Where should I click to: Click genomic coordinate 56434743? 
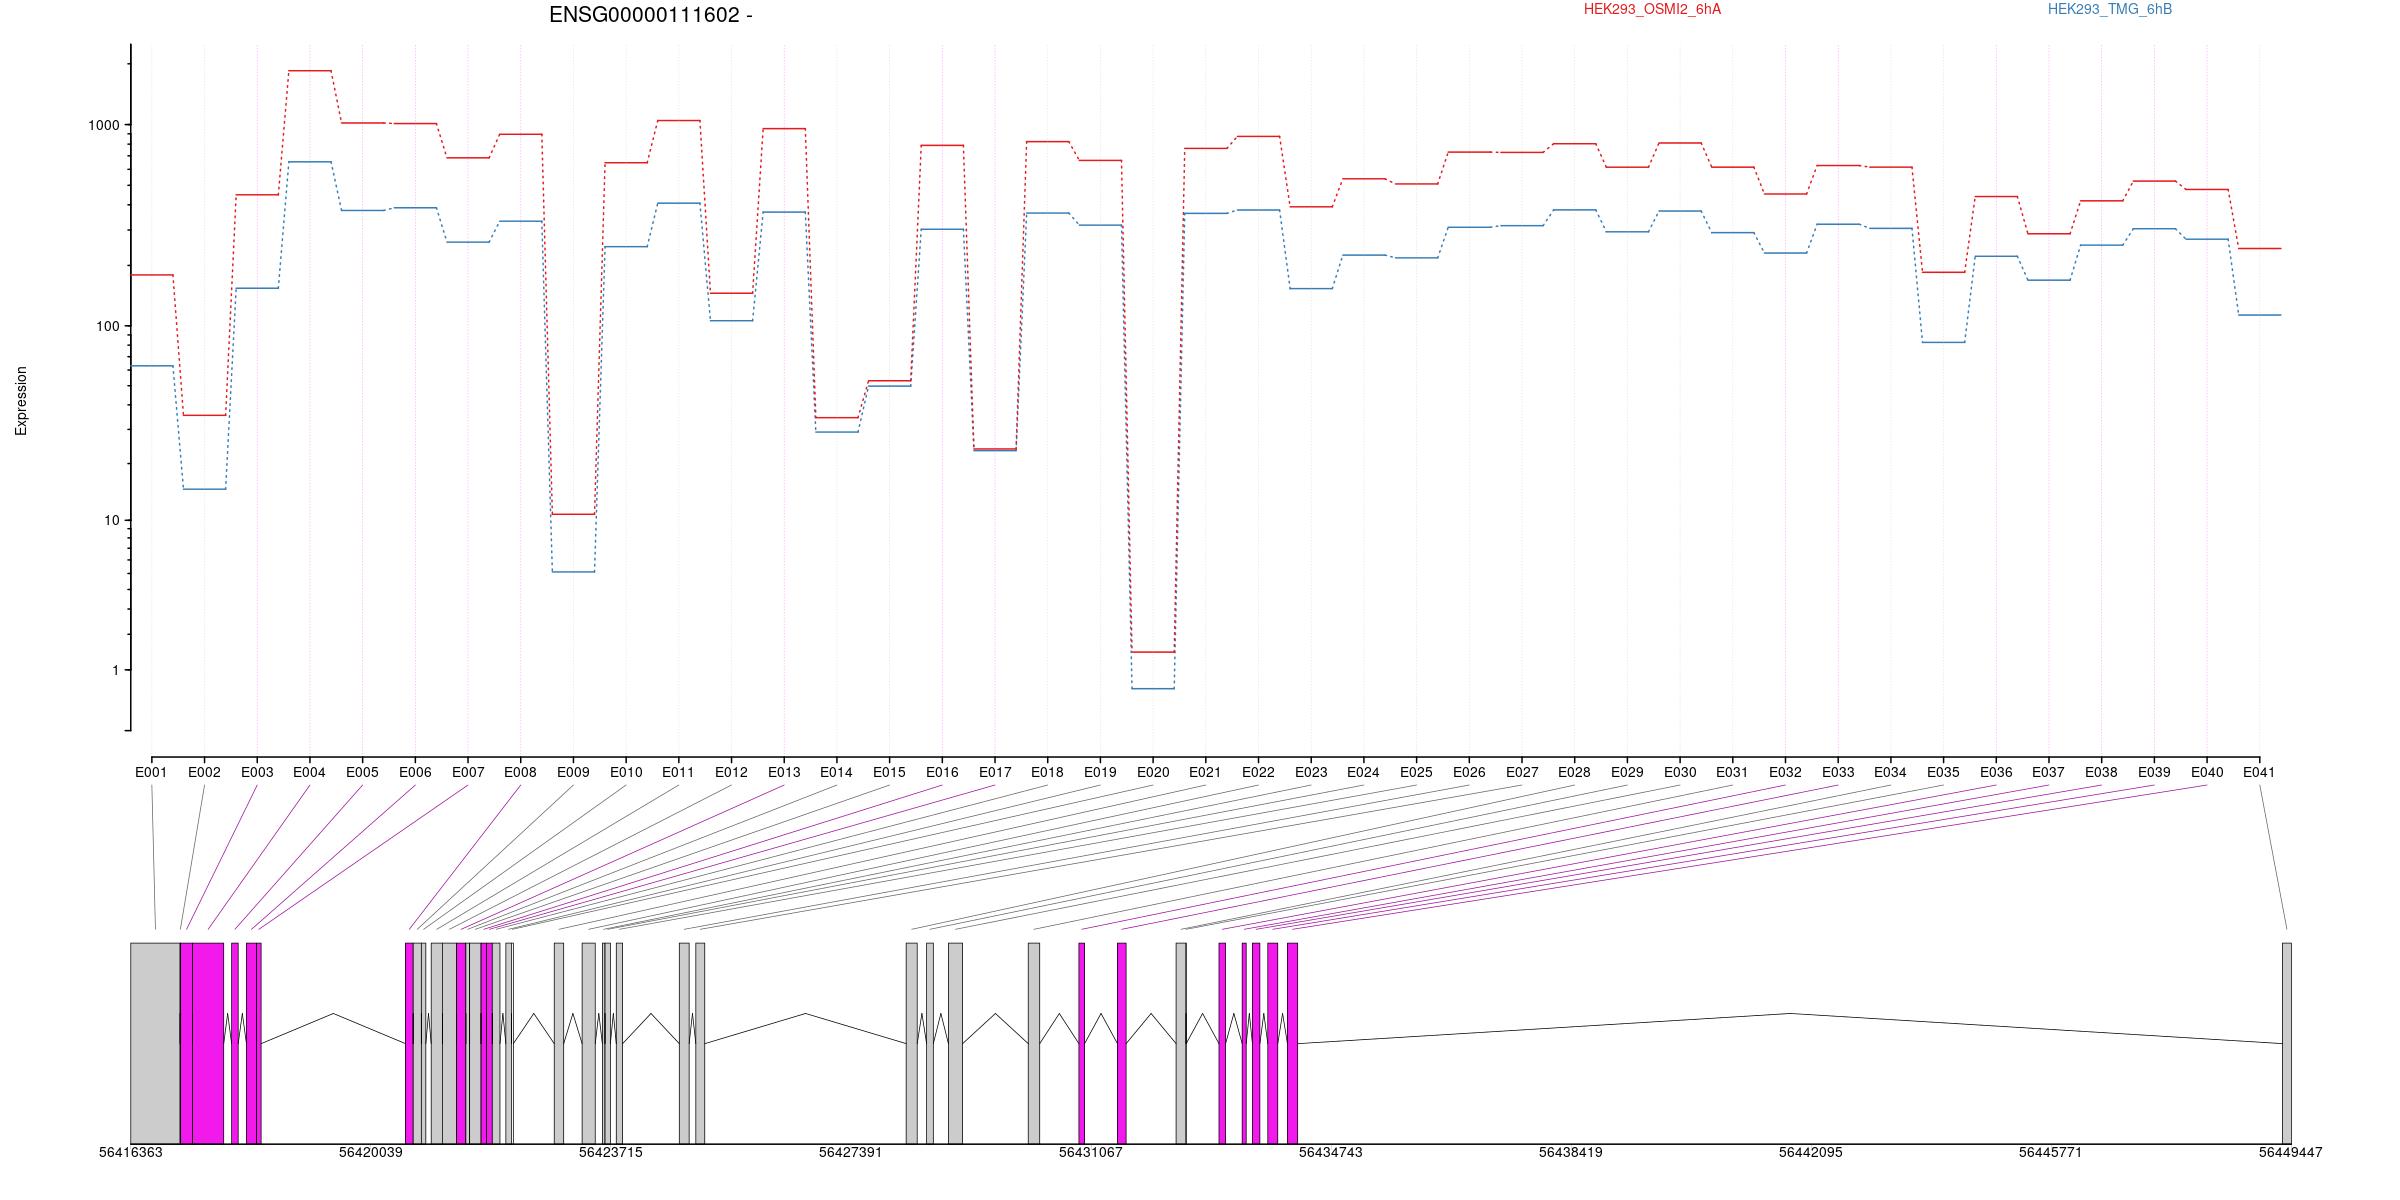pos(1331,1152)
